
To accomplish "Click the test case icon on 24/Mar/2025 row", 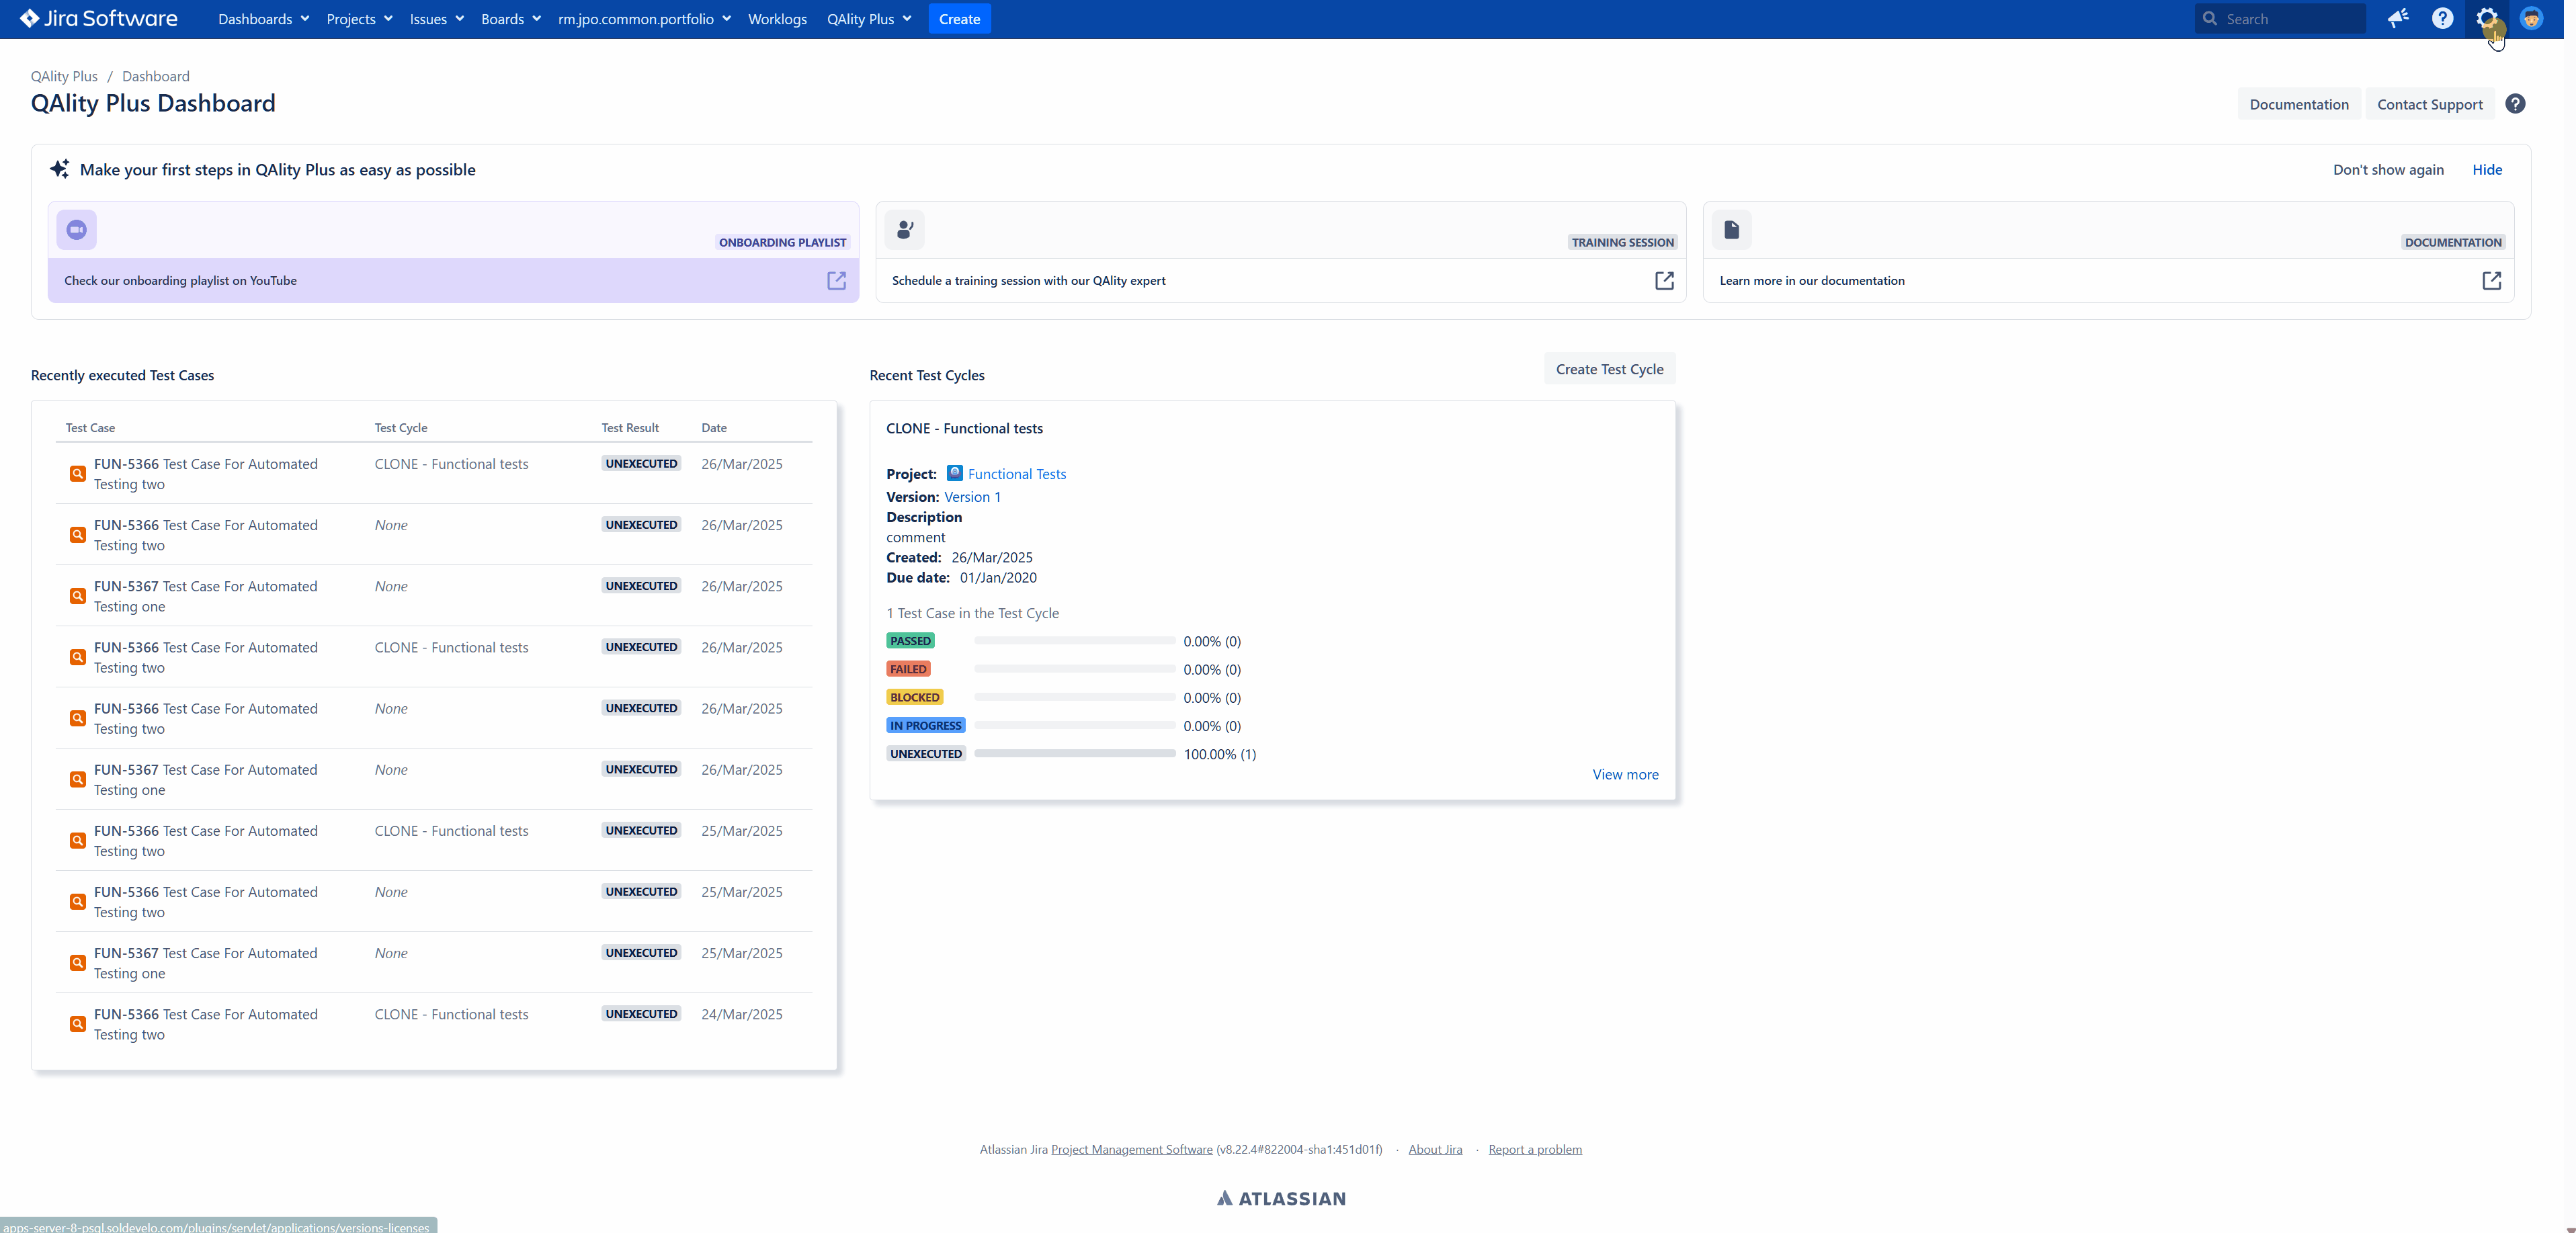I will click(x=77, y=1024).
